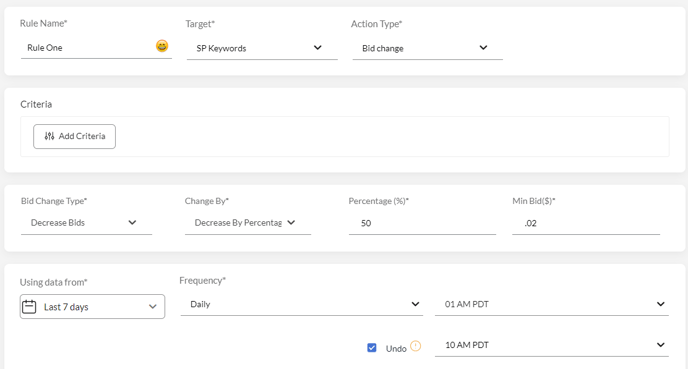This screenshot has height=369, width=688.
Task: Expand the Bid Change Type dropdown
Action: [86, 223]
